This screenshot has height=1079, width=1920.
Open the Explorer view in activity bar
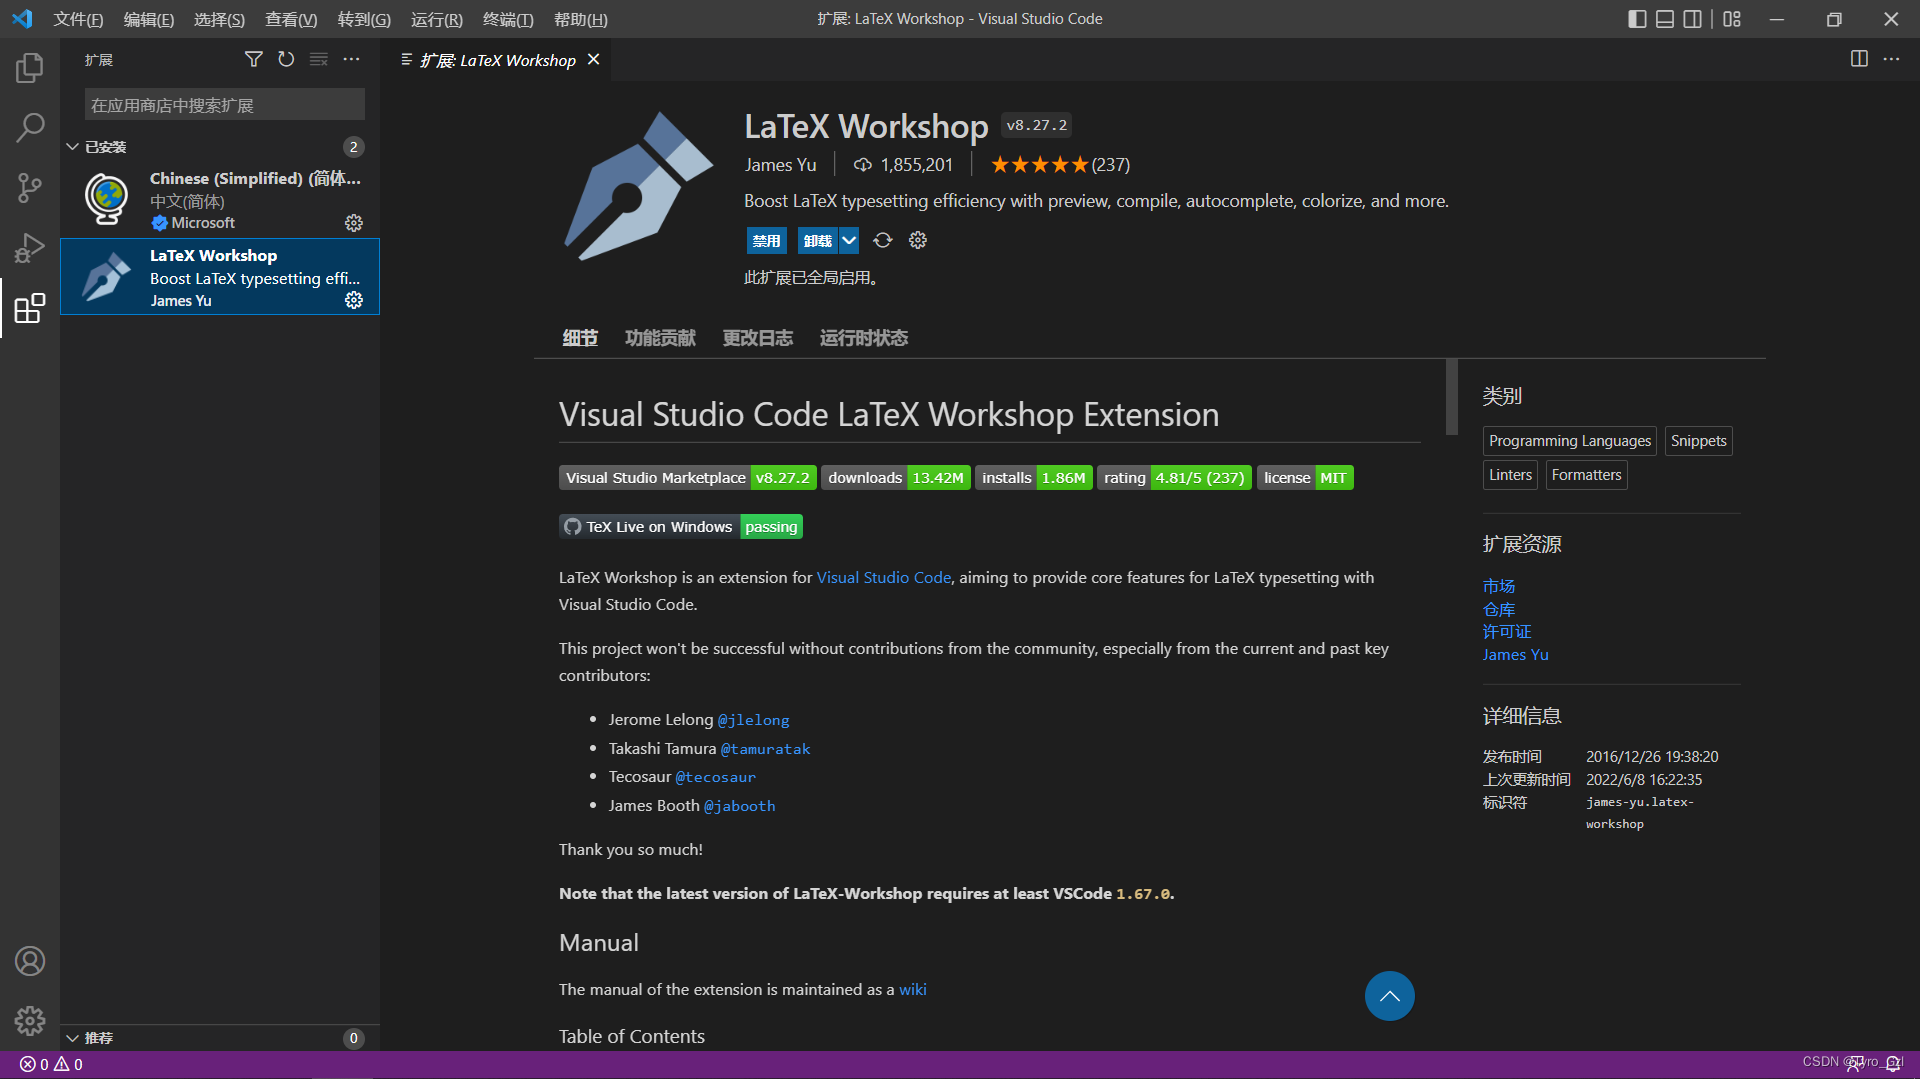coord(30,68)
